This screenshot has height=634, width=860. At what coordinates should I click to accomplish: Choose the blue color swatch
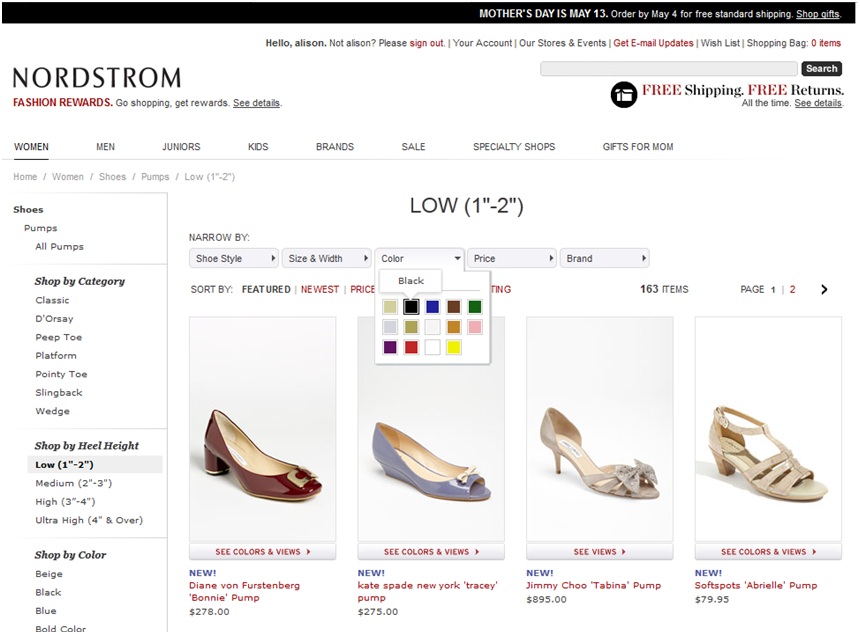point(432,307)
